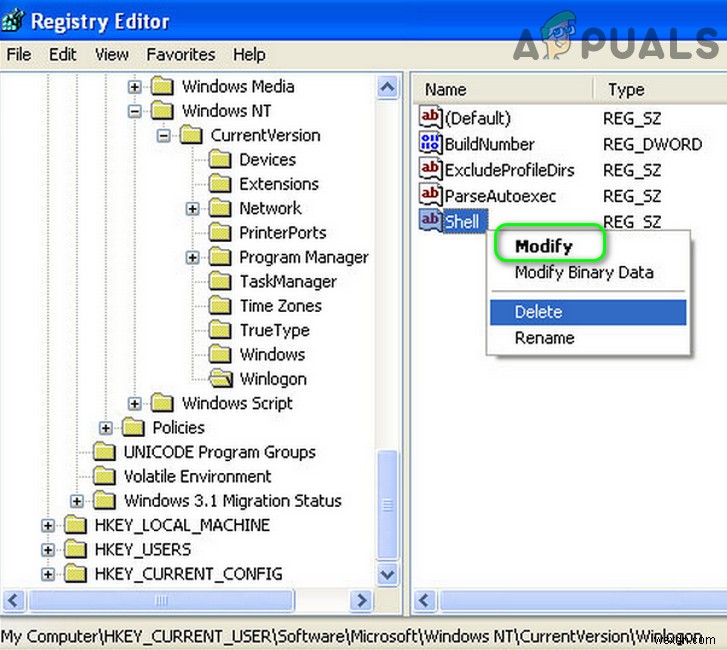Open the Edit menu
Screen dimensions: 727x650
[x=63, y=55]
